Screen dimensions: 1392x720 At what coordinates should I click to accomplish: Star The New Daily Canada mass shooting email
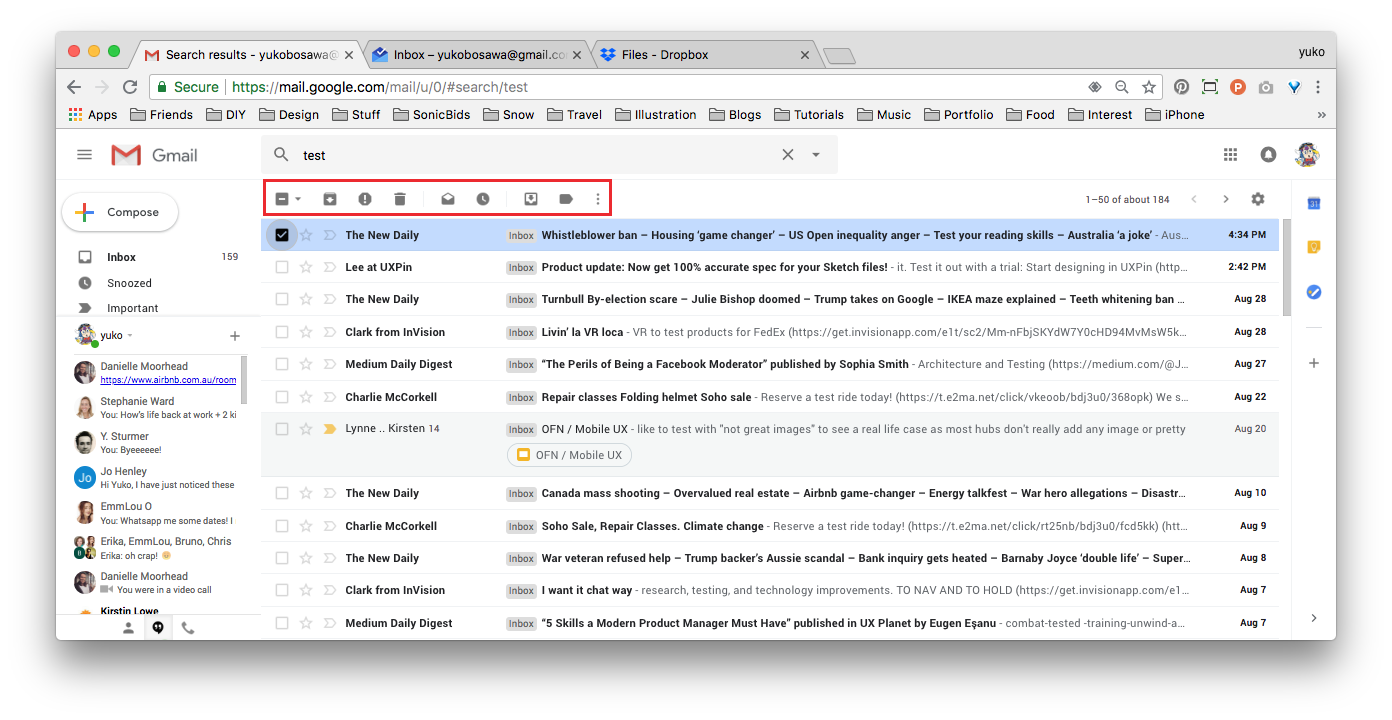307,493
